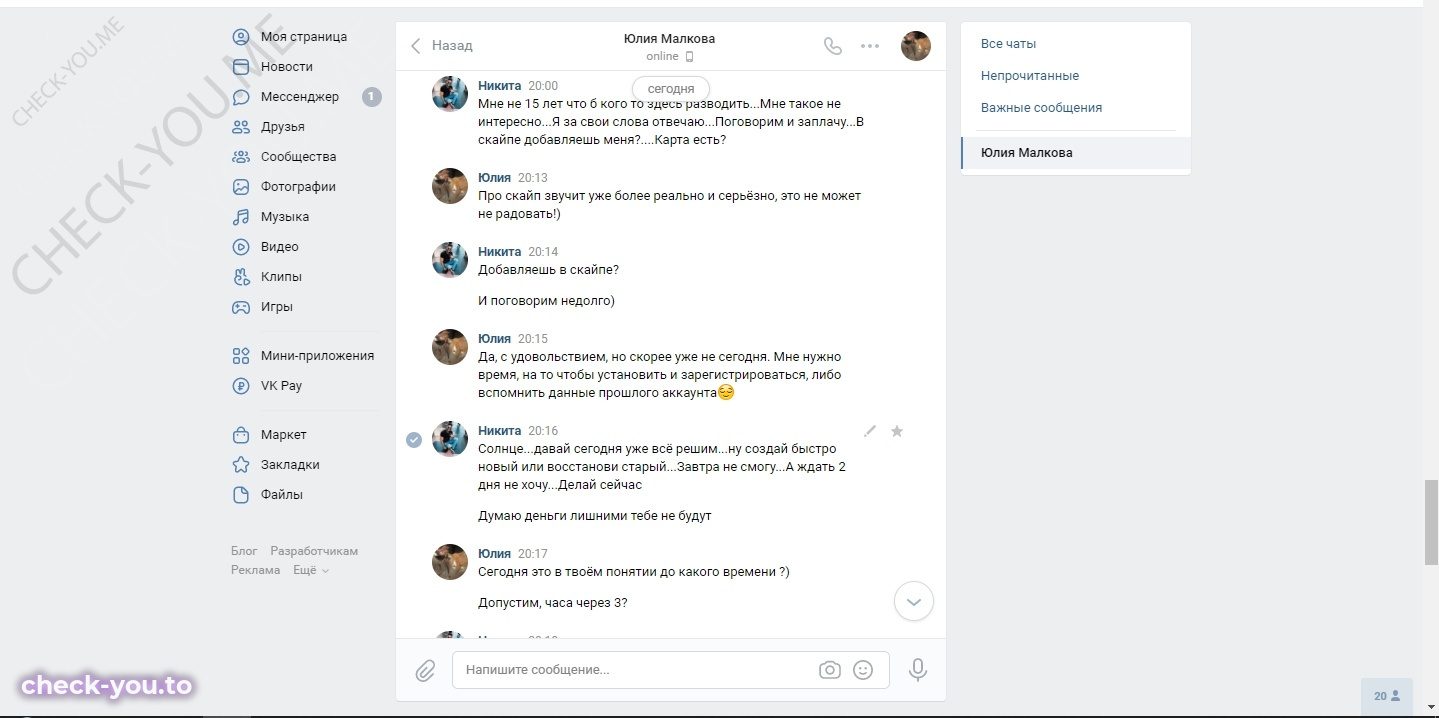Open the Мессенджер chat bubble icon
This screenshot has height=718, width=1439.
pos(241,97)
